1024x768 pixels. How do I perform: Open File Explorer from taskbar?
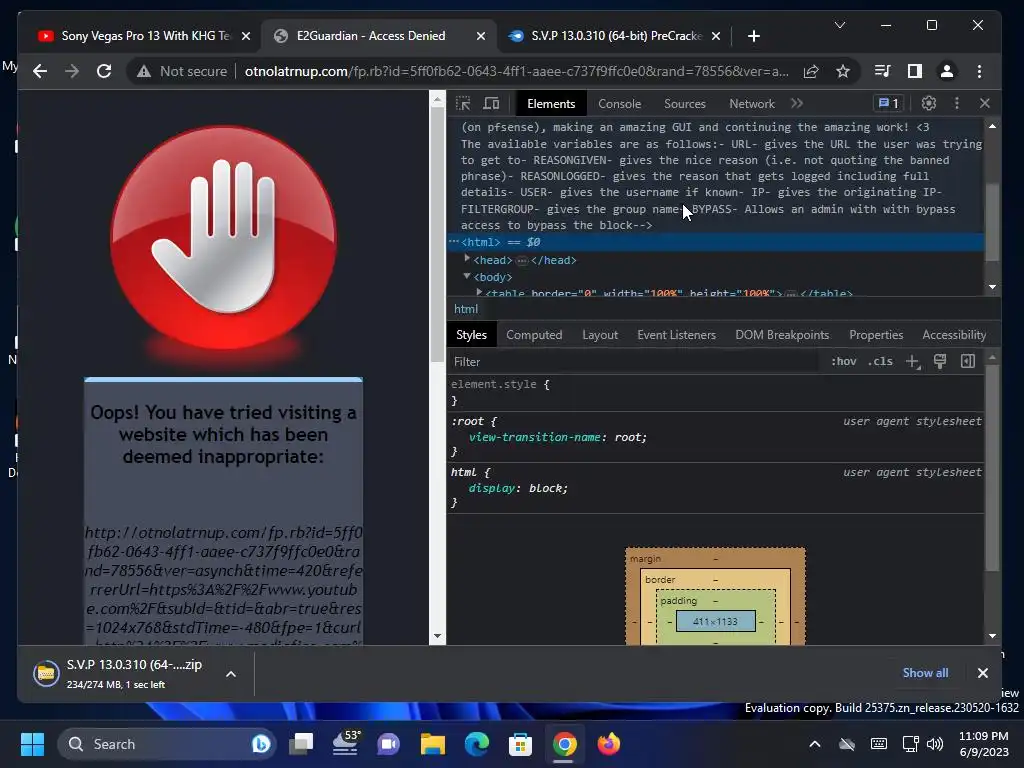432,744
